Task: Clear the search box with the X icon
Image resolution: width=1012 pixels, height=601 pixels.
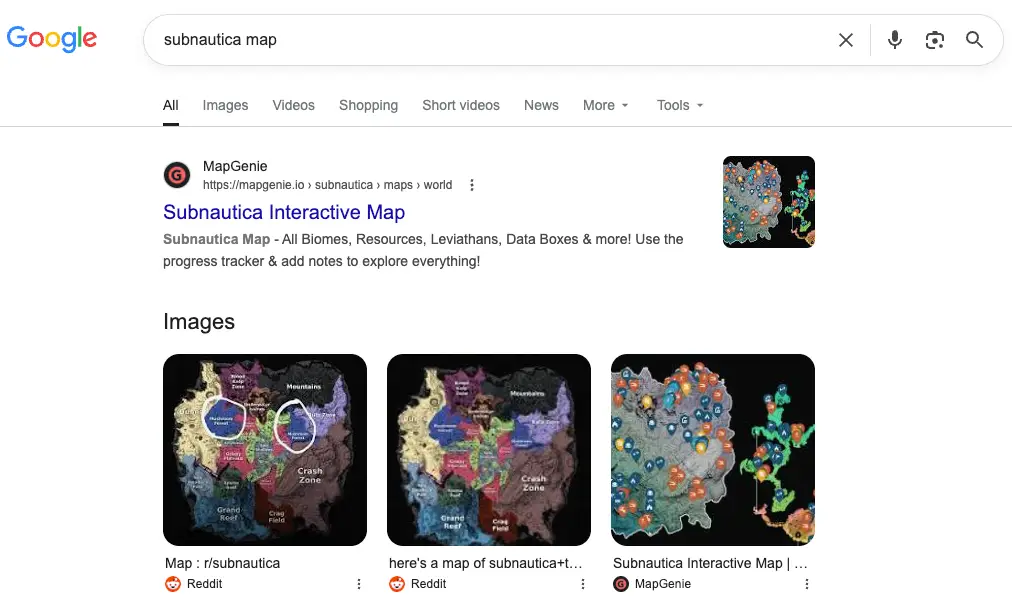Action: coord(845,40)
